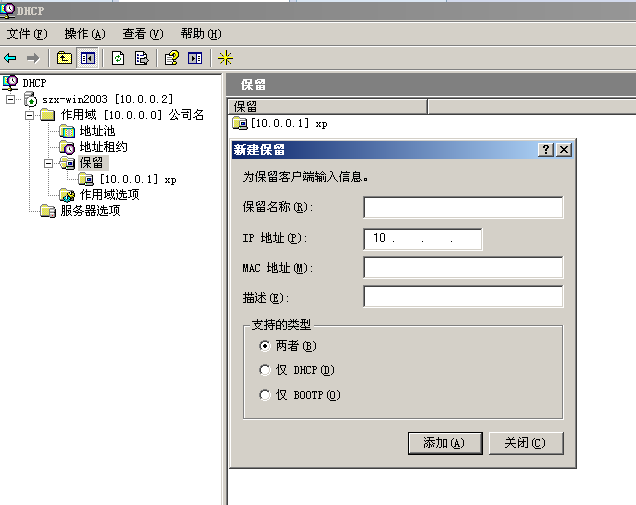Viewport: 636px width, 505px height.
Task: Click the IP 地址 input field
Action: [423, 239]
